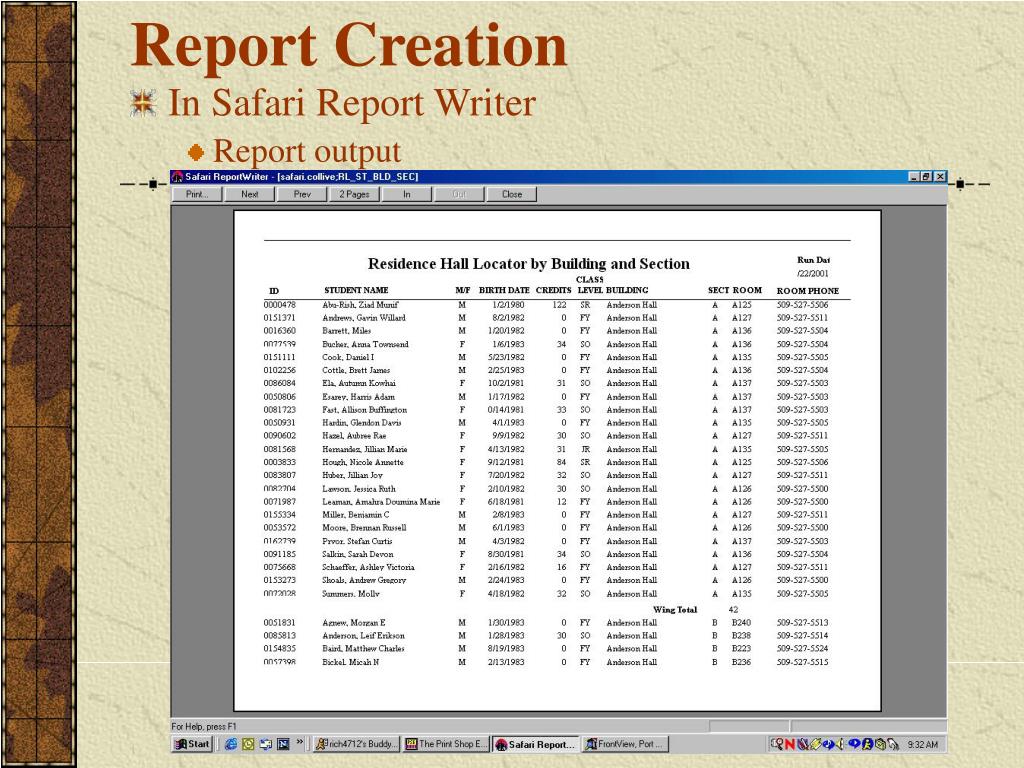Select student ID 0000478
1024x768 pixels.
(x=280, y=305)
